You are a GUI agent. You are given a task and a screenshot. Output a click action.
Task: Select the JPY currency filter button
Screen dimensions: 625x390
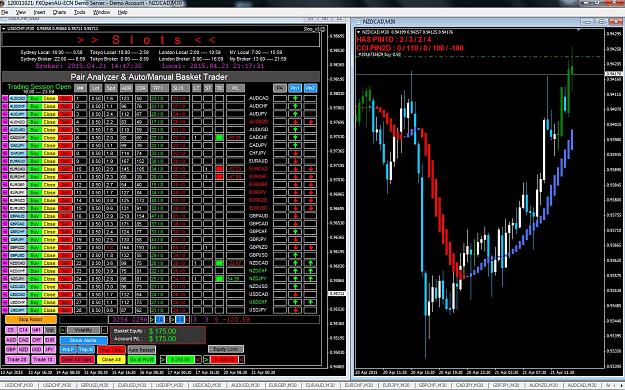tap(50, 350)
